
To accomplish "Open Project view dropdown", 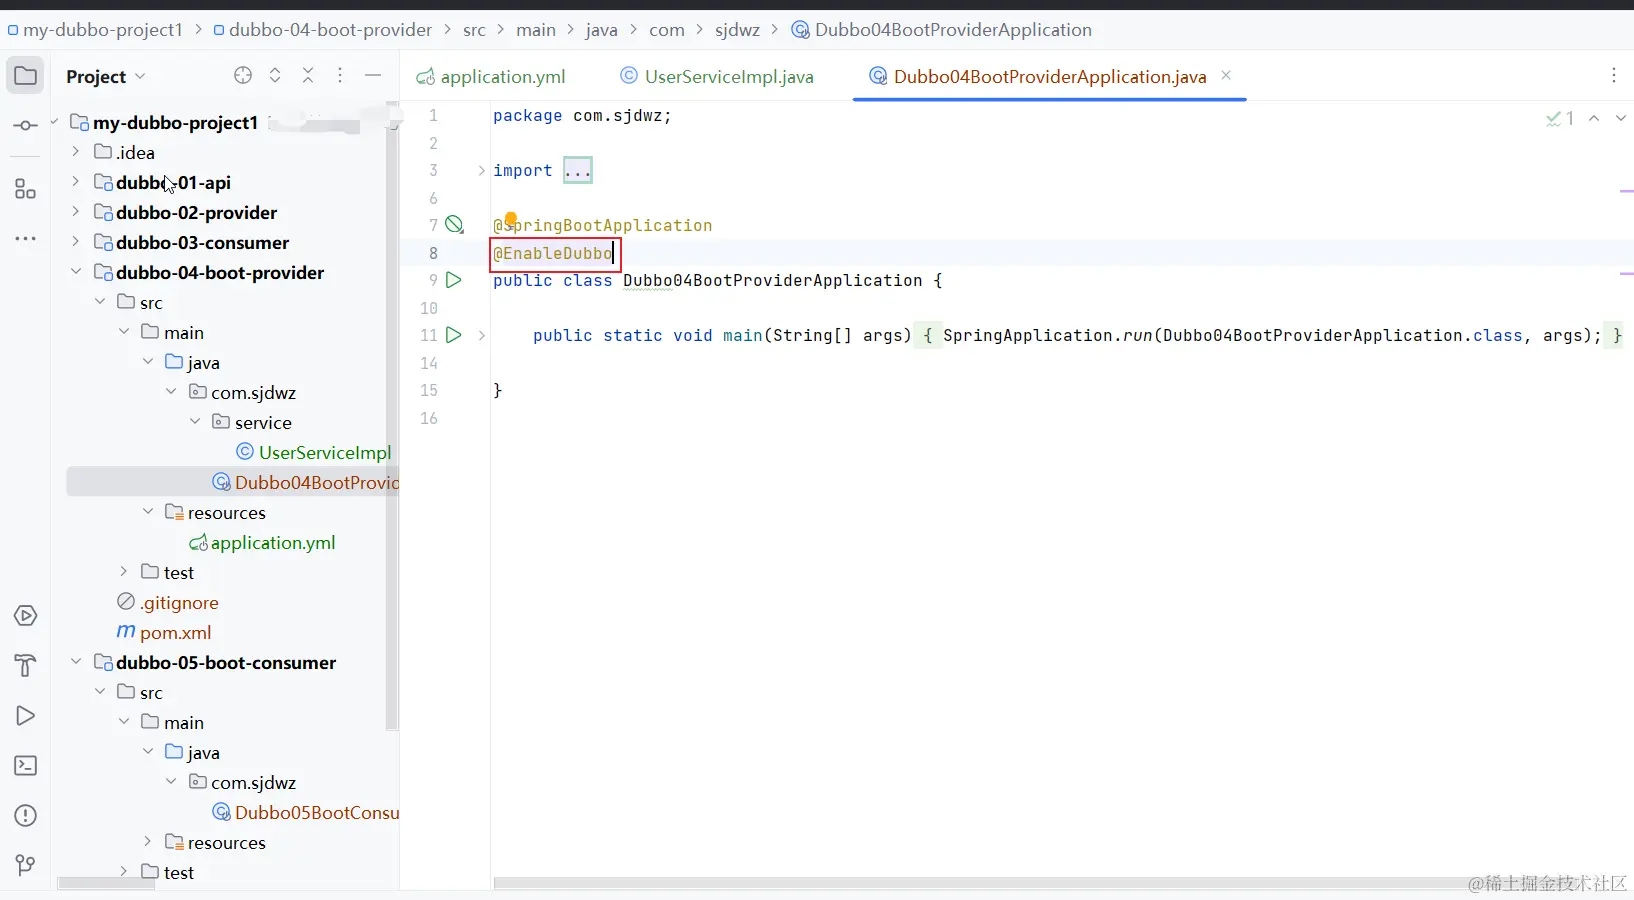I will 106,76.
